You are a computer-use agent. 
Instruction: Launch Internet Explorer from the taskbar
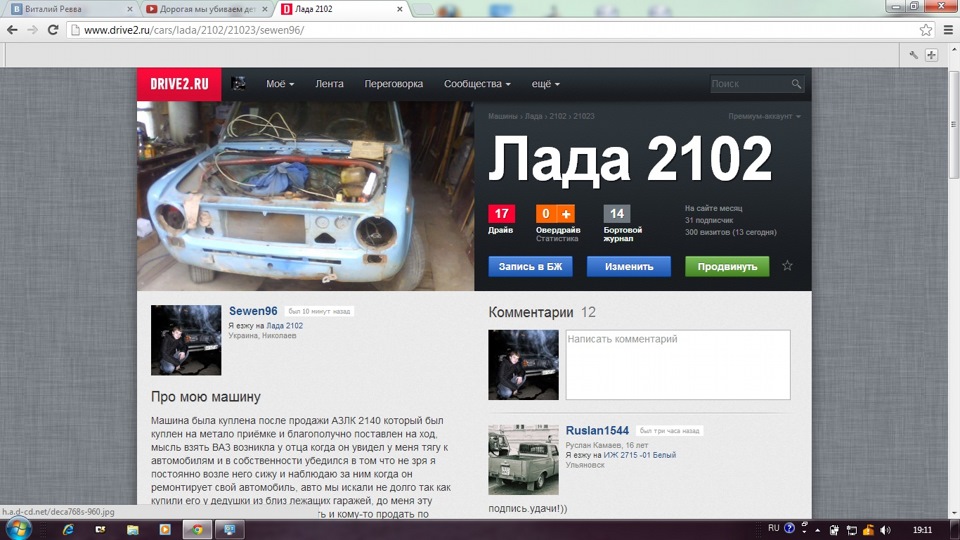coord(68,529)
